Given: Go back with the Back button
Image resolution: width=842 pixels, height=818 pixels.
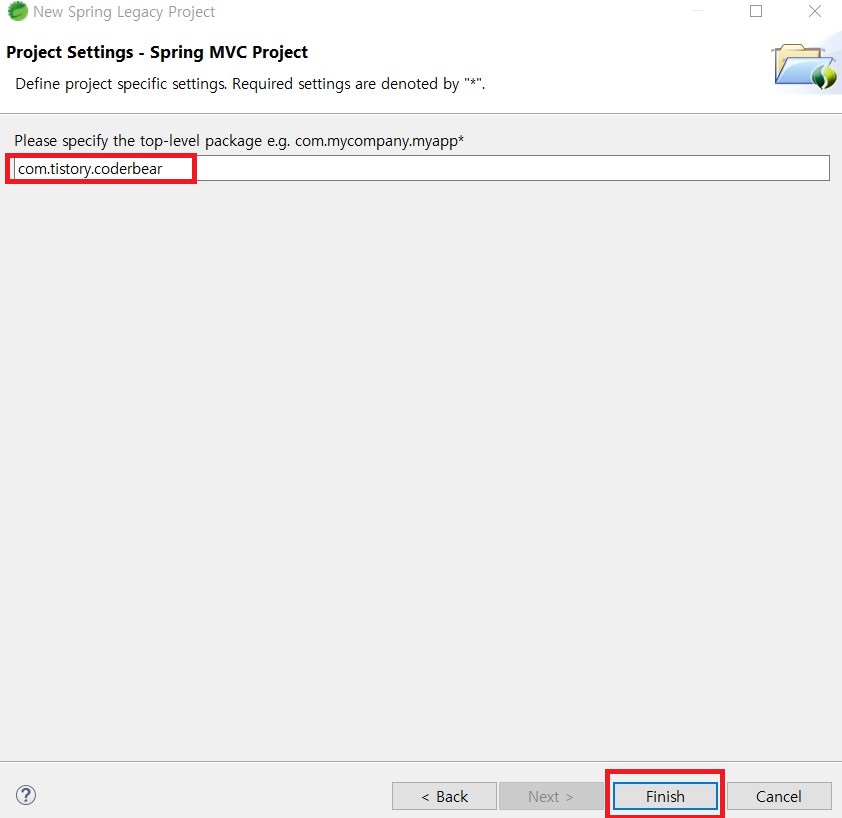Looking at the screenshot, I should [444, 795].
